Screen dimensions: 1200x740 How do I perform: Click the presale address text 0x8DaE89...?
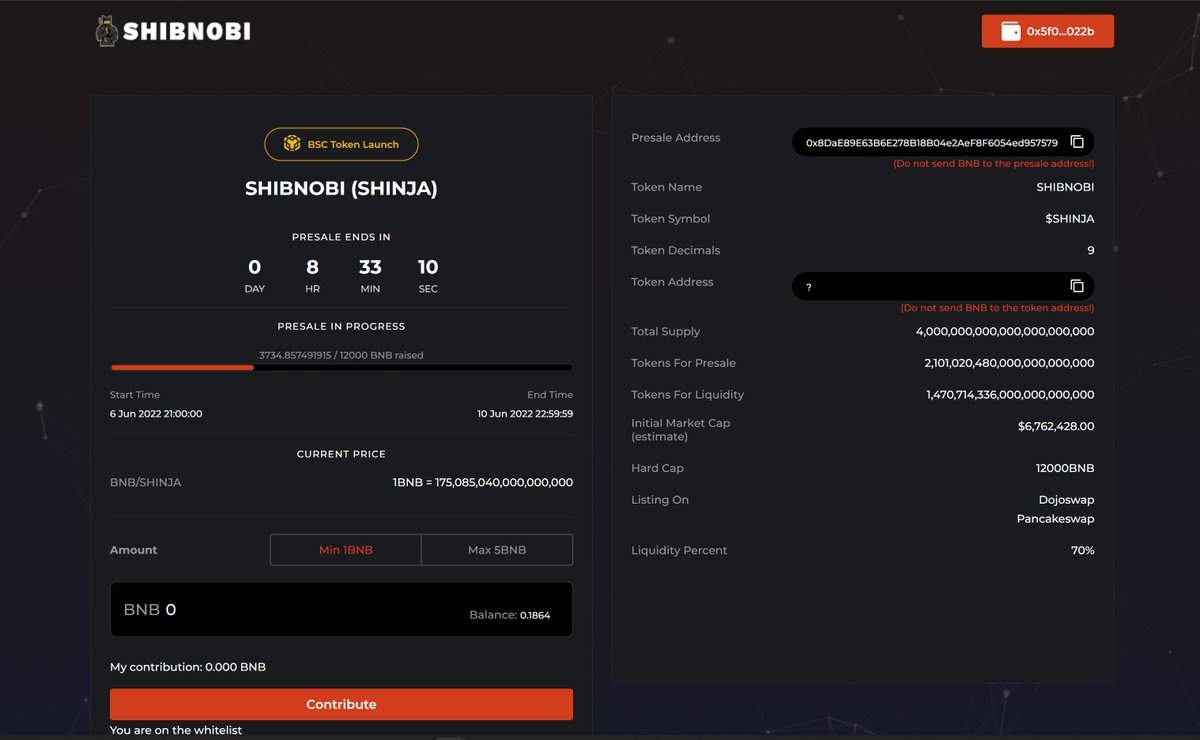click(x=931, y=143)
